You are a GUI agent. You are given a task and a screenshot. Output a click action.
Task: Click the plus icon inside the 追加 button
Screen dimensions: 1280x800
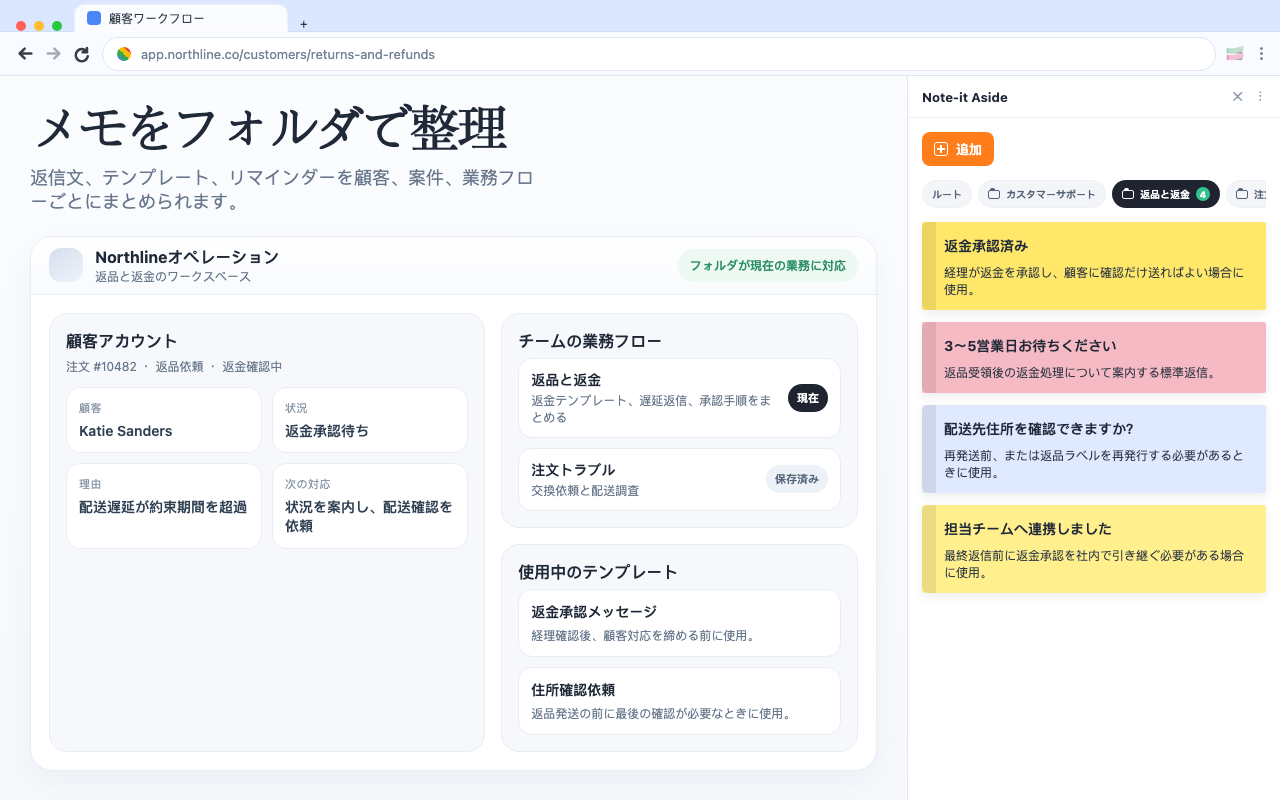click(x=940, y=148)
